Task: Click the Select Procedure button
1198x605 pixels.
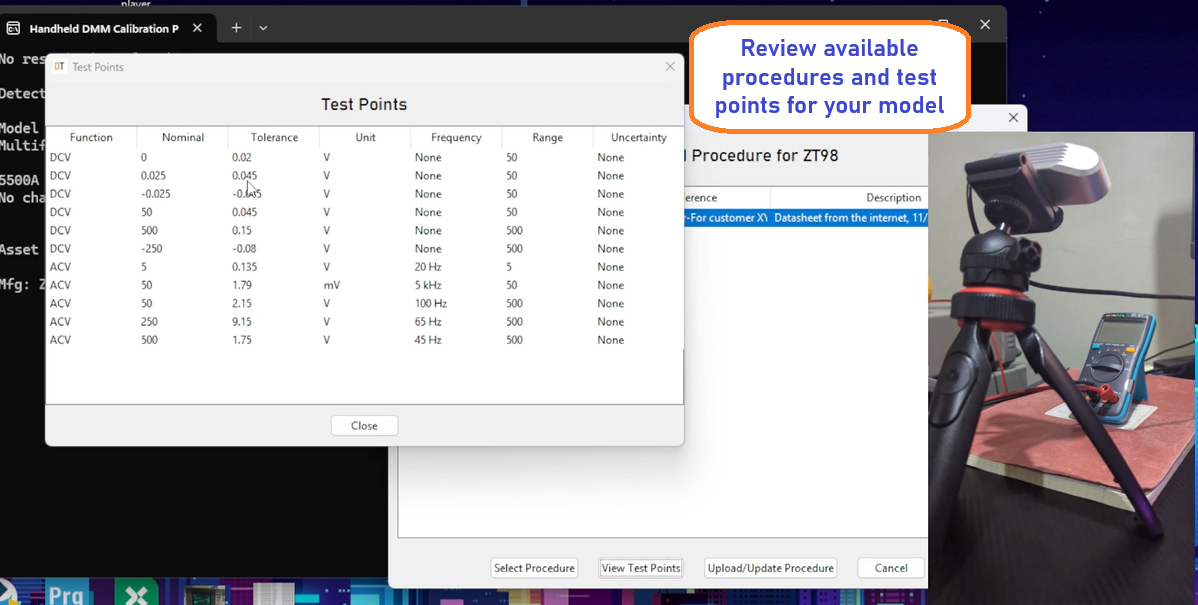Action: pyautogui.click(x=534, y=568)
